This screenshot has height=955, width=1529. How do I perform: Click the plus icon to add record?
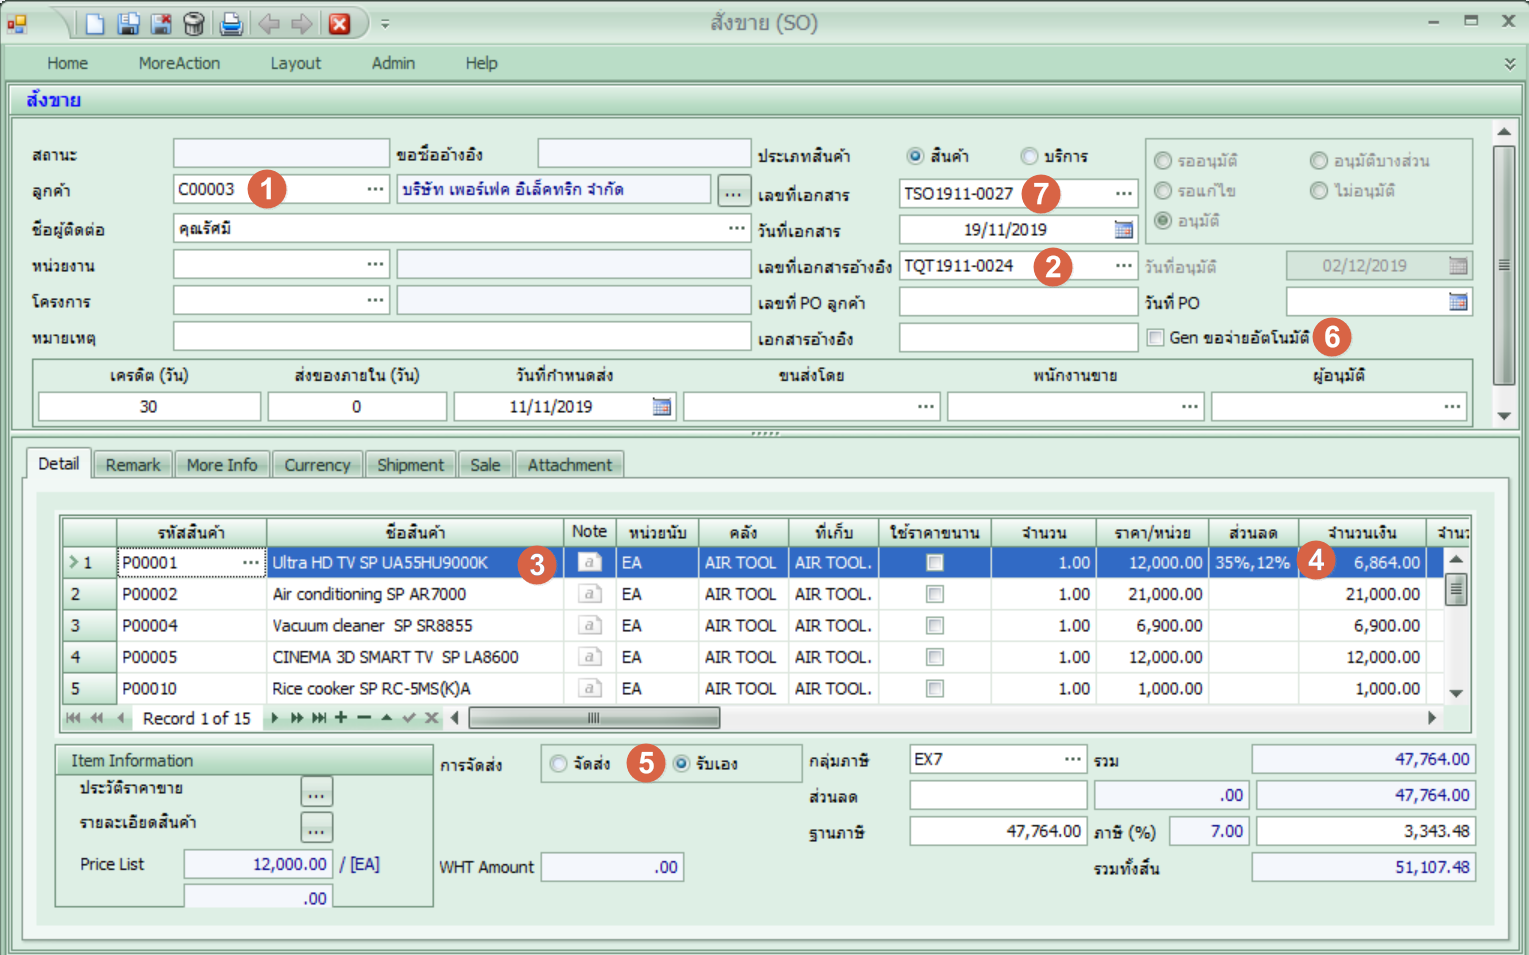341,718
